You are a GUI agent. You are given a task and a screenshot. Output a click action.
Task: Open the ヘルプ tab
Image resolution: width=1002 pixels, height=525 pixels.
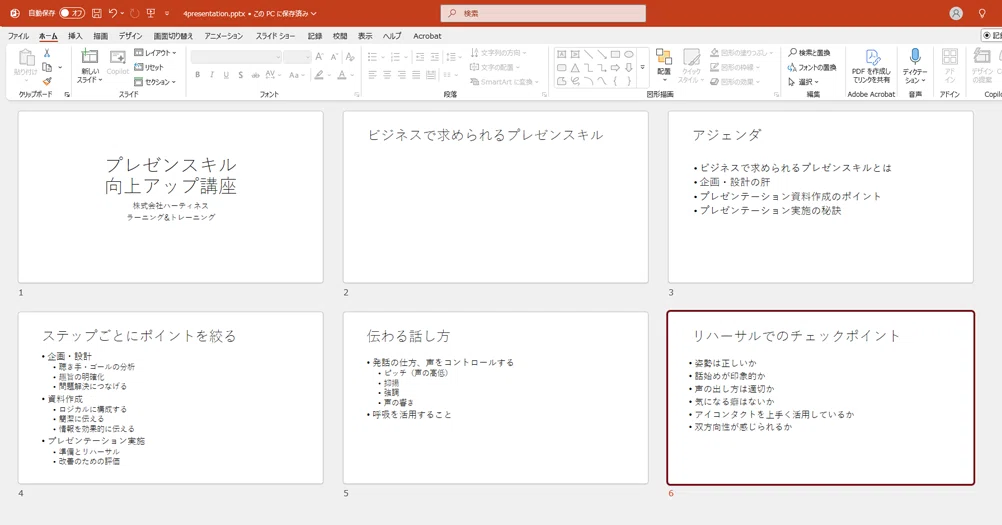(x=392, y=36)
